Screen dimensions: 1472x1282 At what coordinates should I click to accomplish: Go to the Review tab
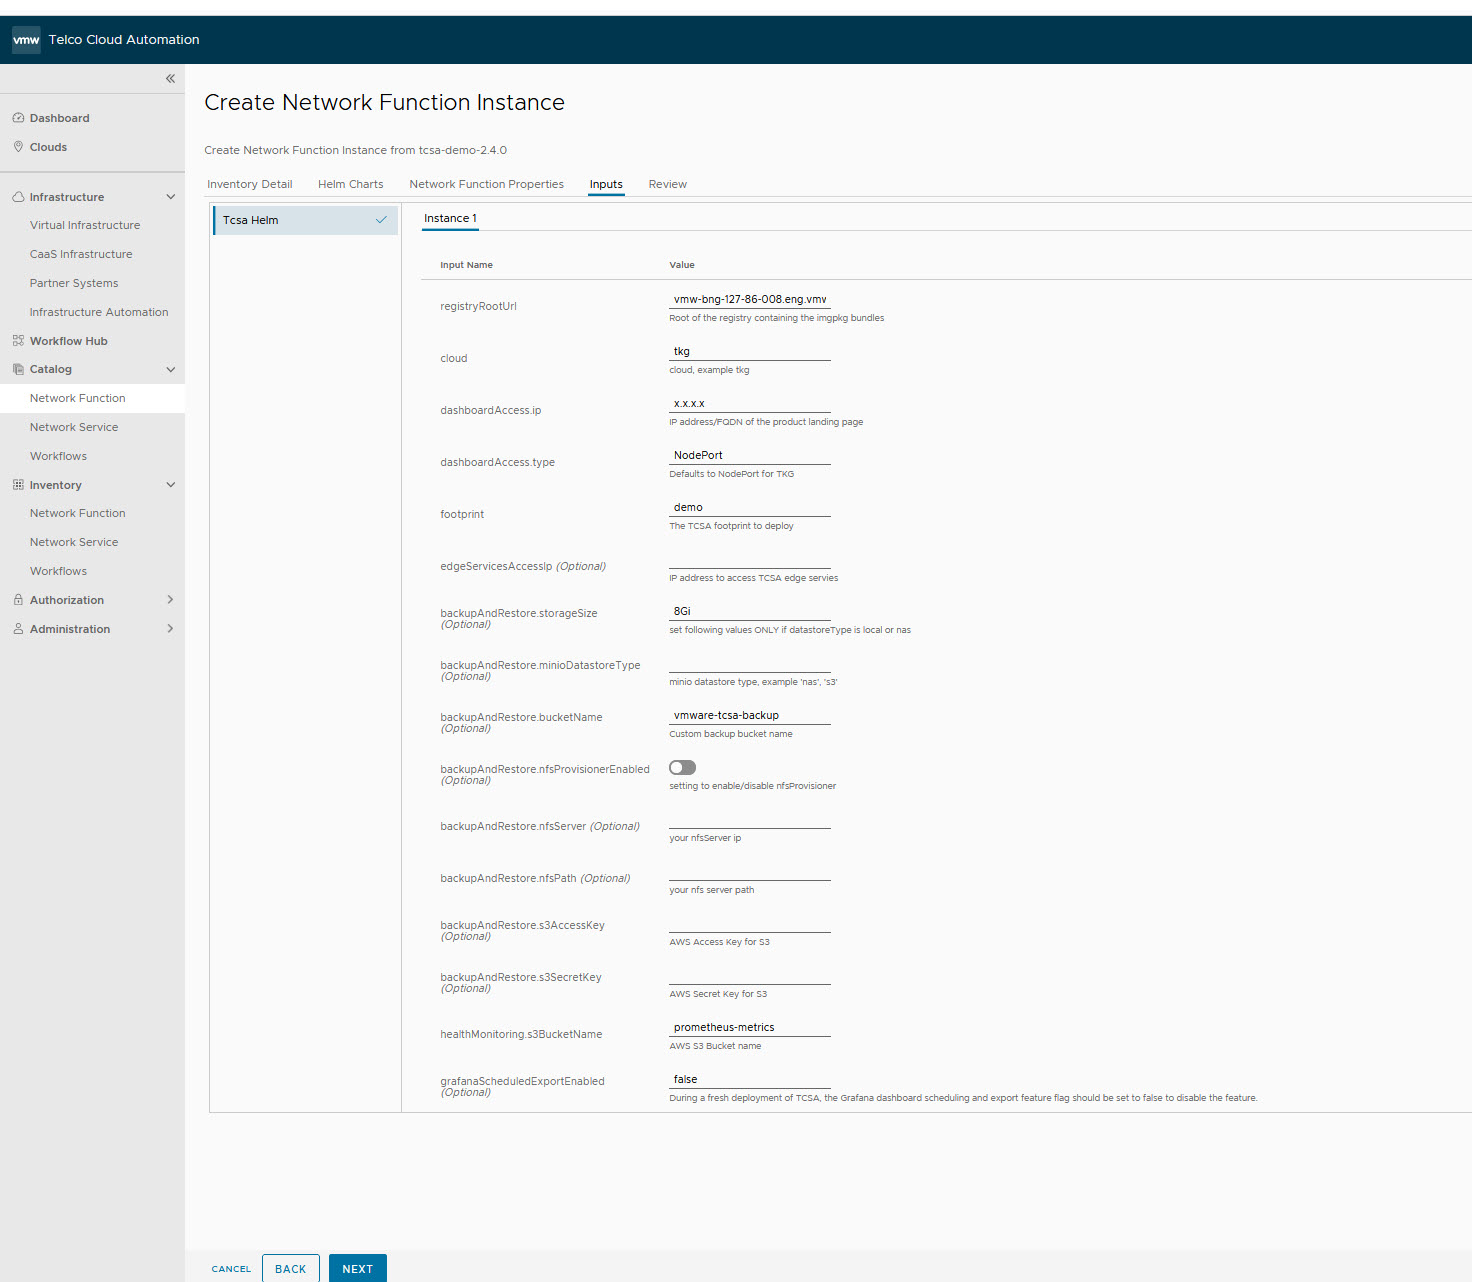[668, 184]
